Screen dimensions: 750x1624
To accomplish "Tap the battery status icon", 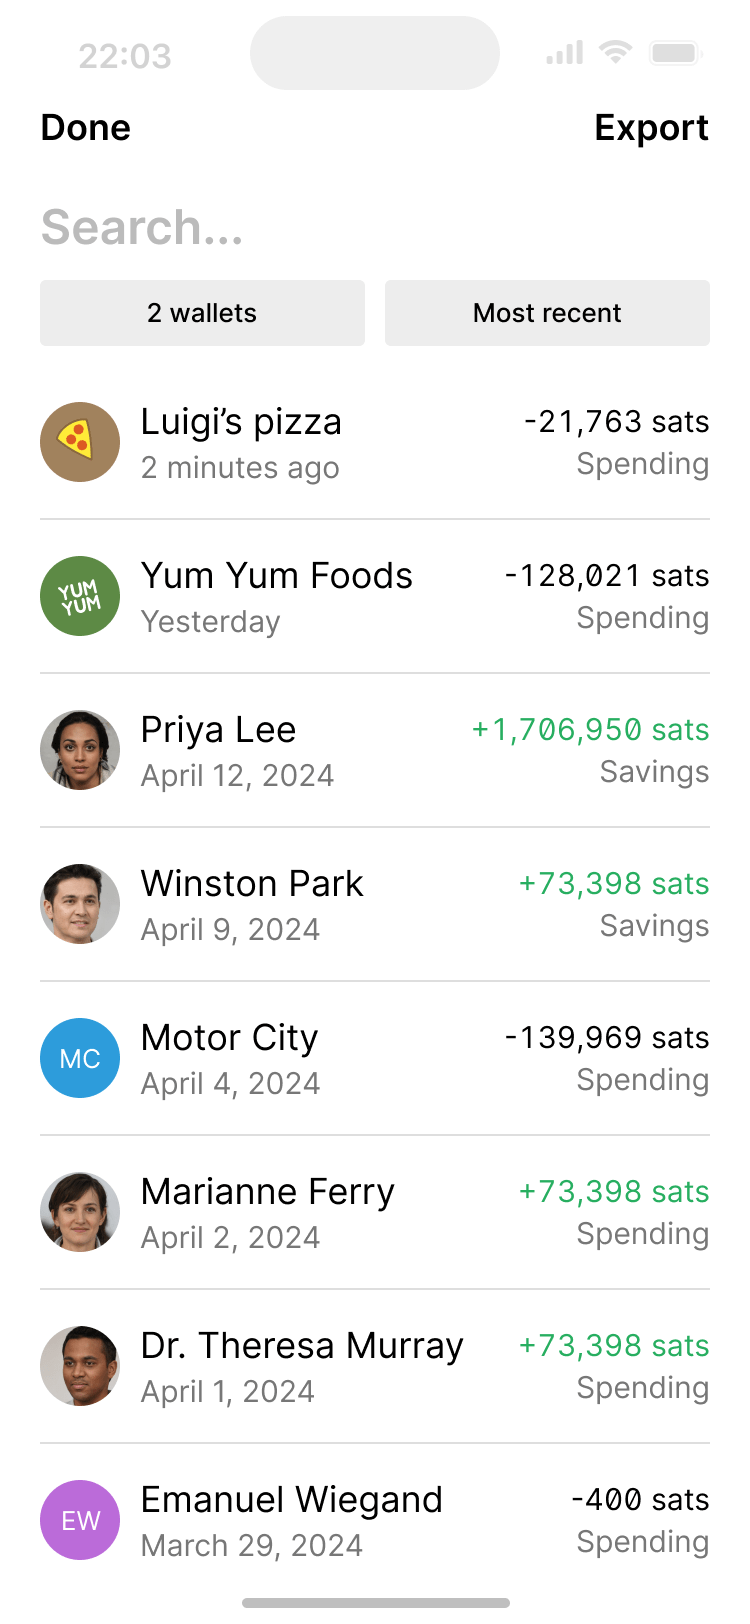I will click(x=675, y=52).
